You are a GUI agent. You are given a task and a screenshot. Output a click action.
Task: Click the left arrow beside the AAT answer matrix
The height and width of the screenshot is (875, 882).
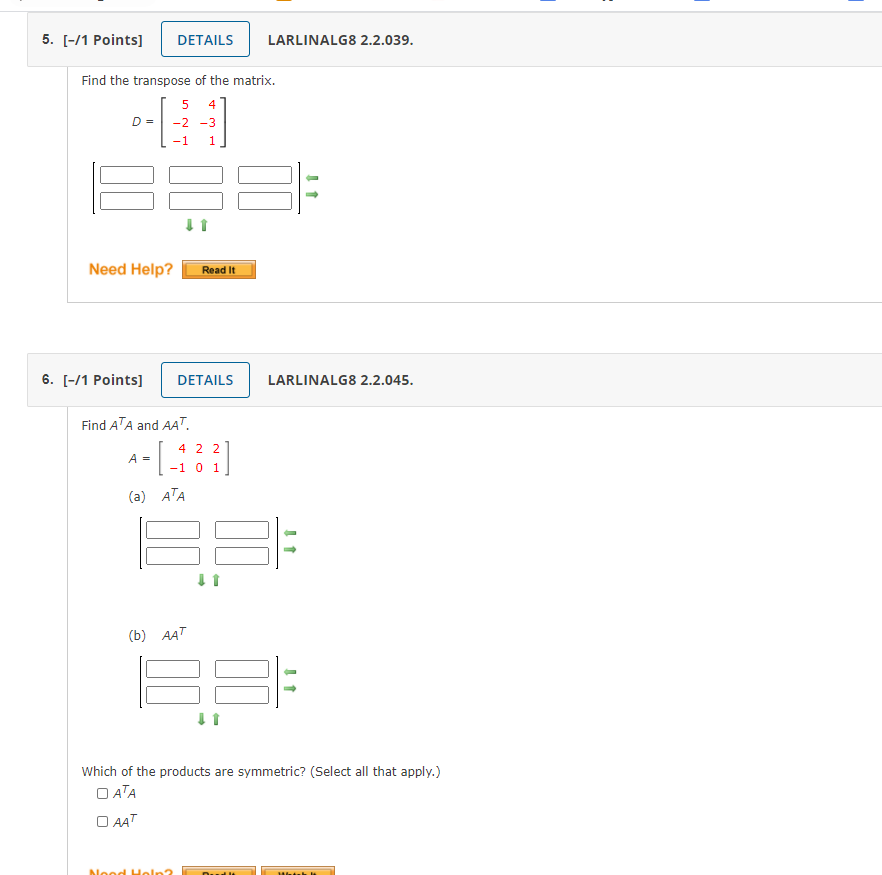[x=289, y=671]
